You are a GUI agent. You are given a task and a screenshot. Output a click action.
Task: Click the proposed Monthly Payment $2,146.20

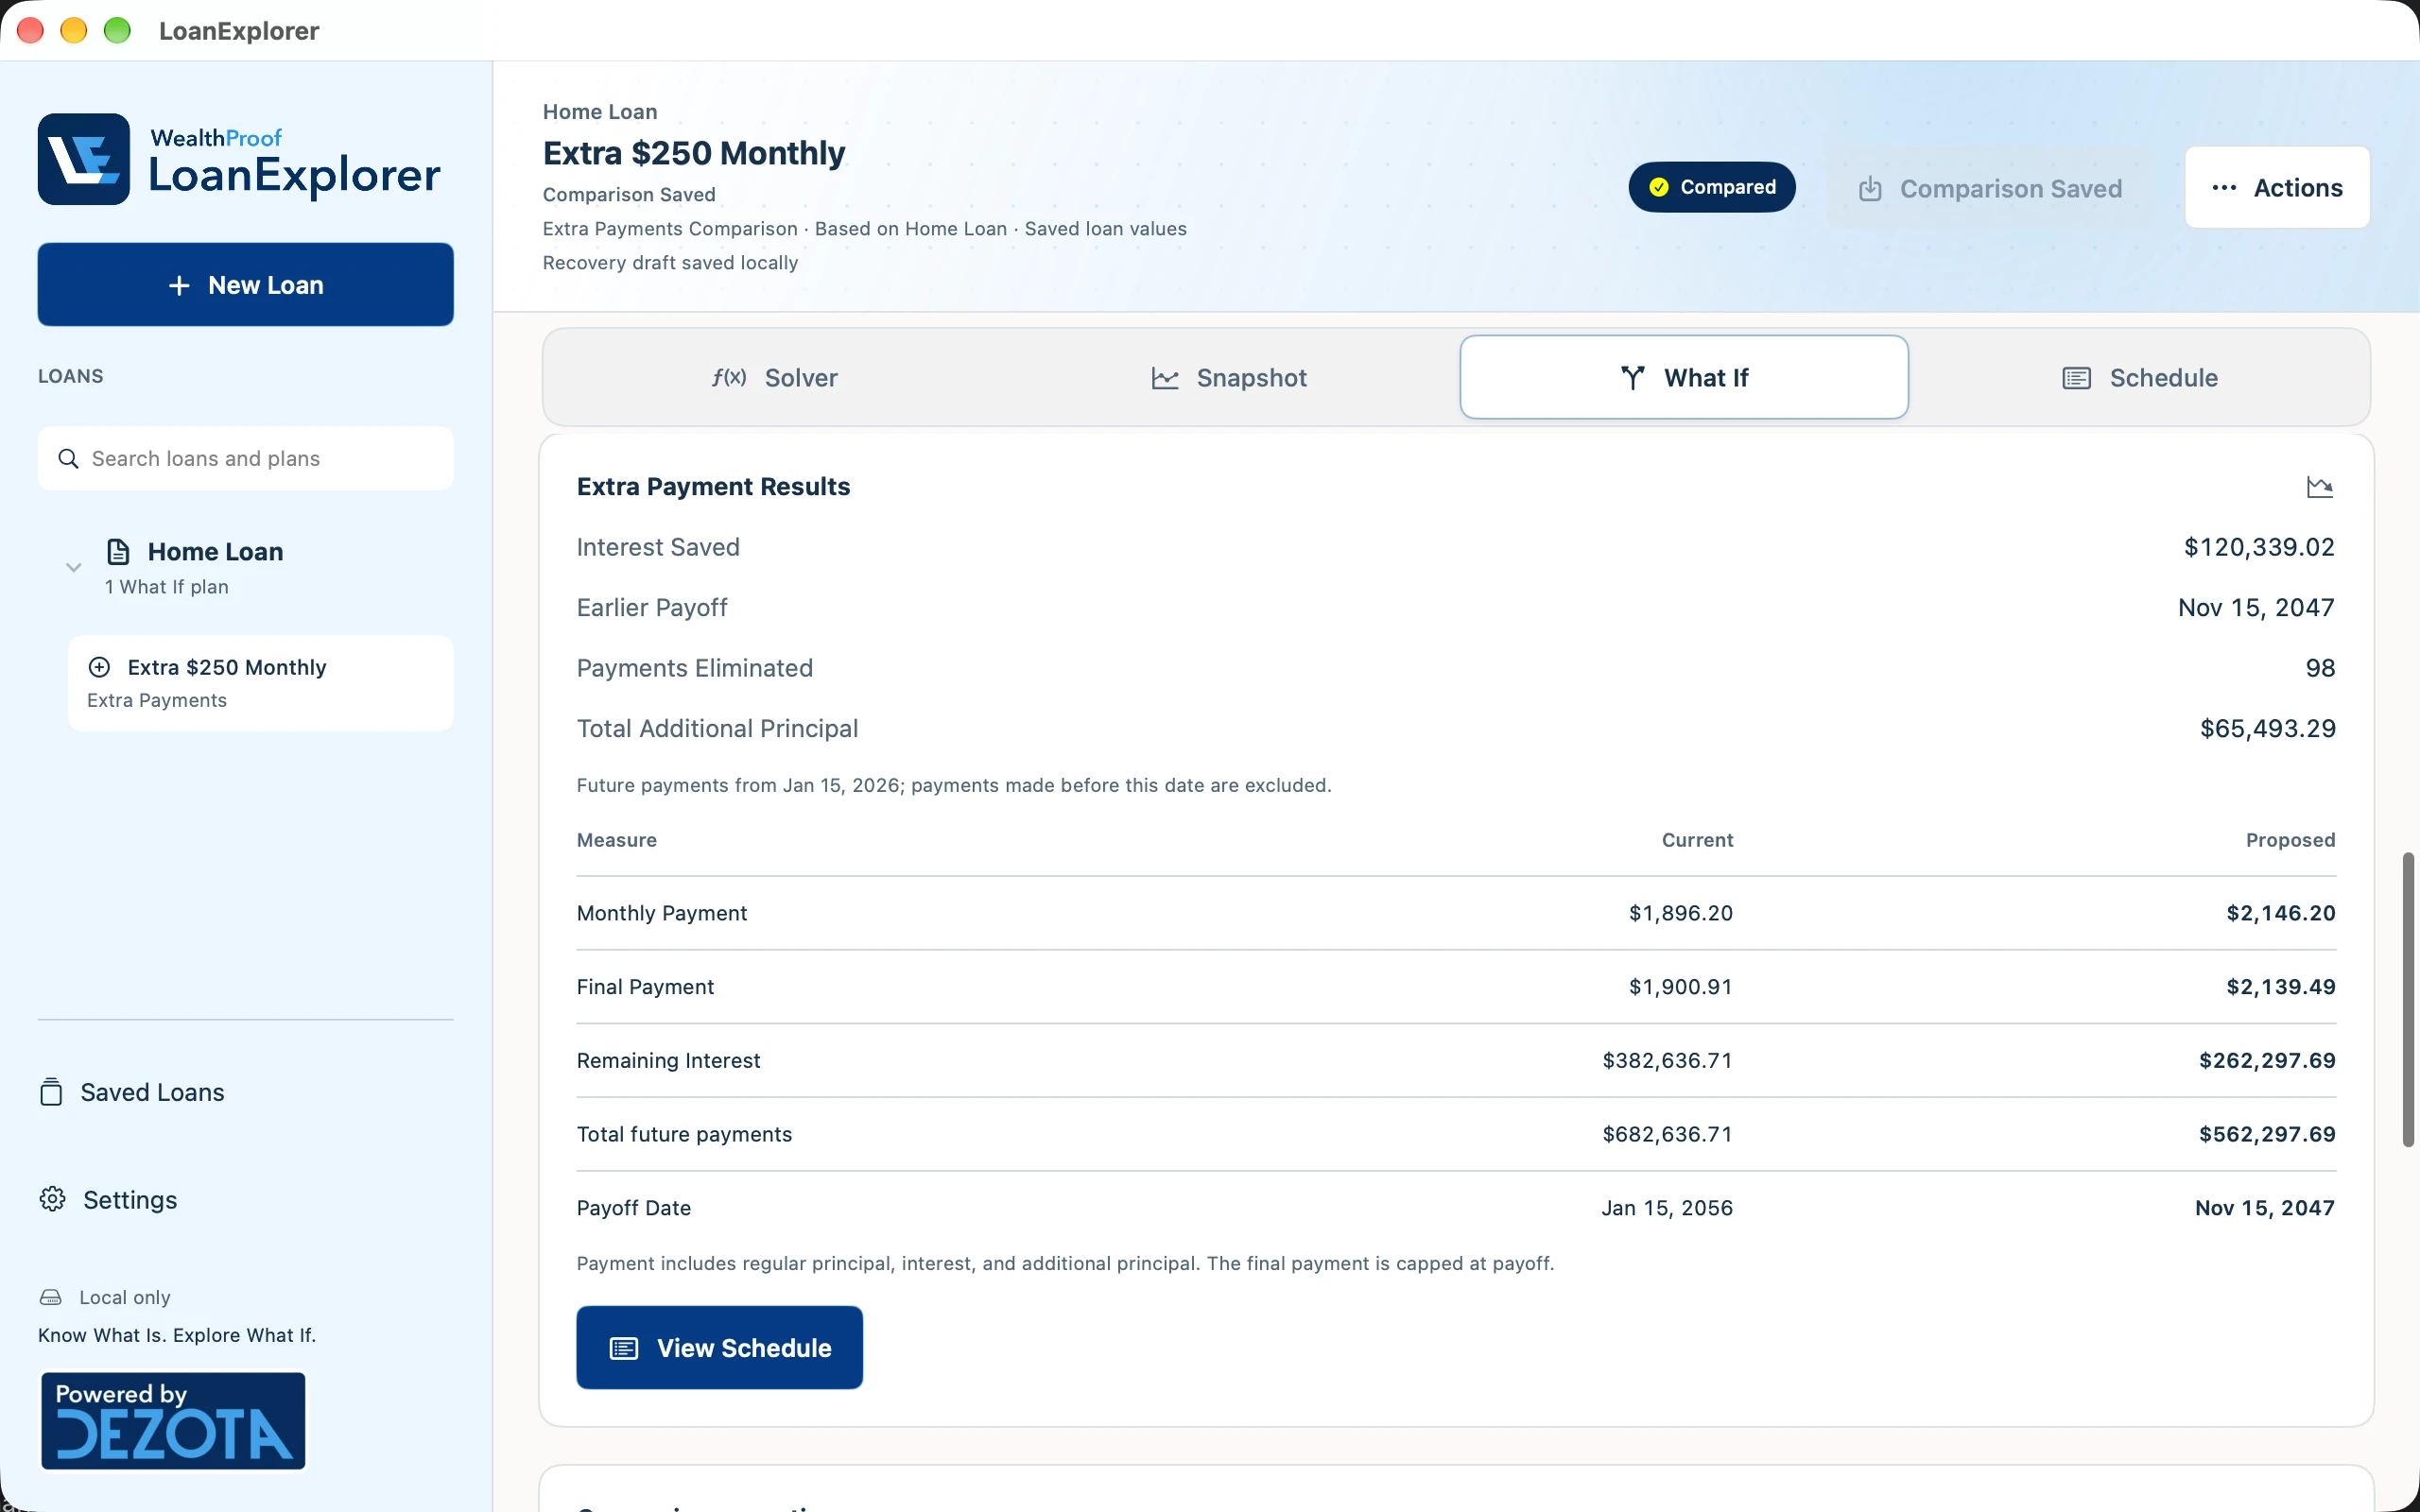click(2281, 913)
